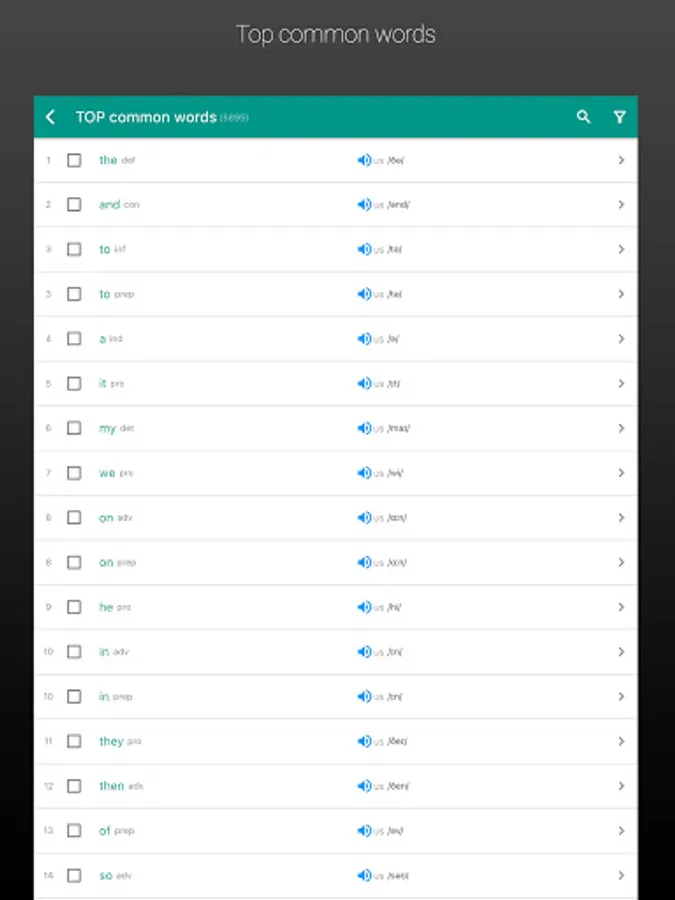The width and height of the screenshot is (675, 900).
Task: Play audio for 'to' inf
Action: pyautogui.click(x=364, y=249)
